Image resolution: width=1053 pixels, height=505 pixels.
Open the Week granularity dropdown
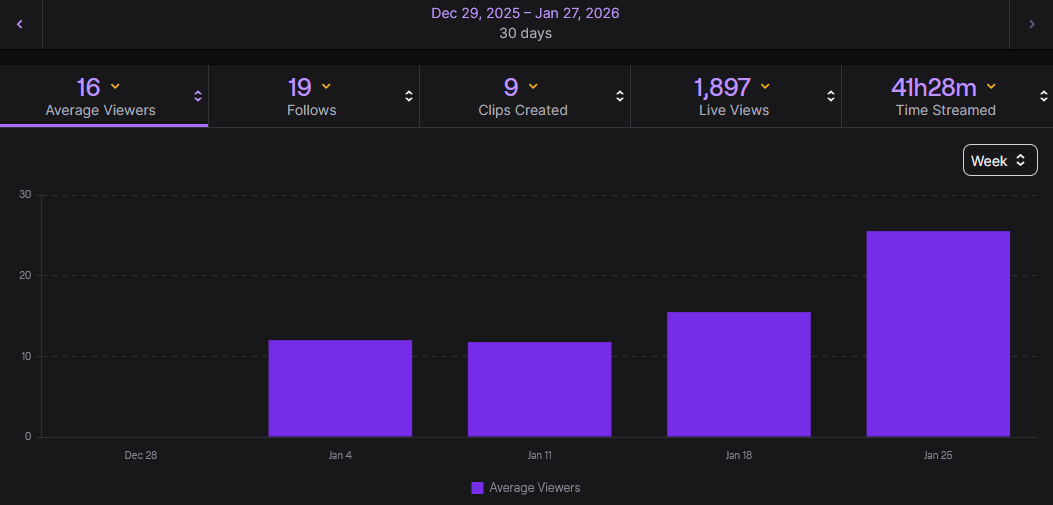999,160
